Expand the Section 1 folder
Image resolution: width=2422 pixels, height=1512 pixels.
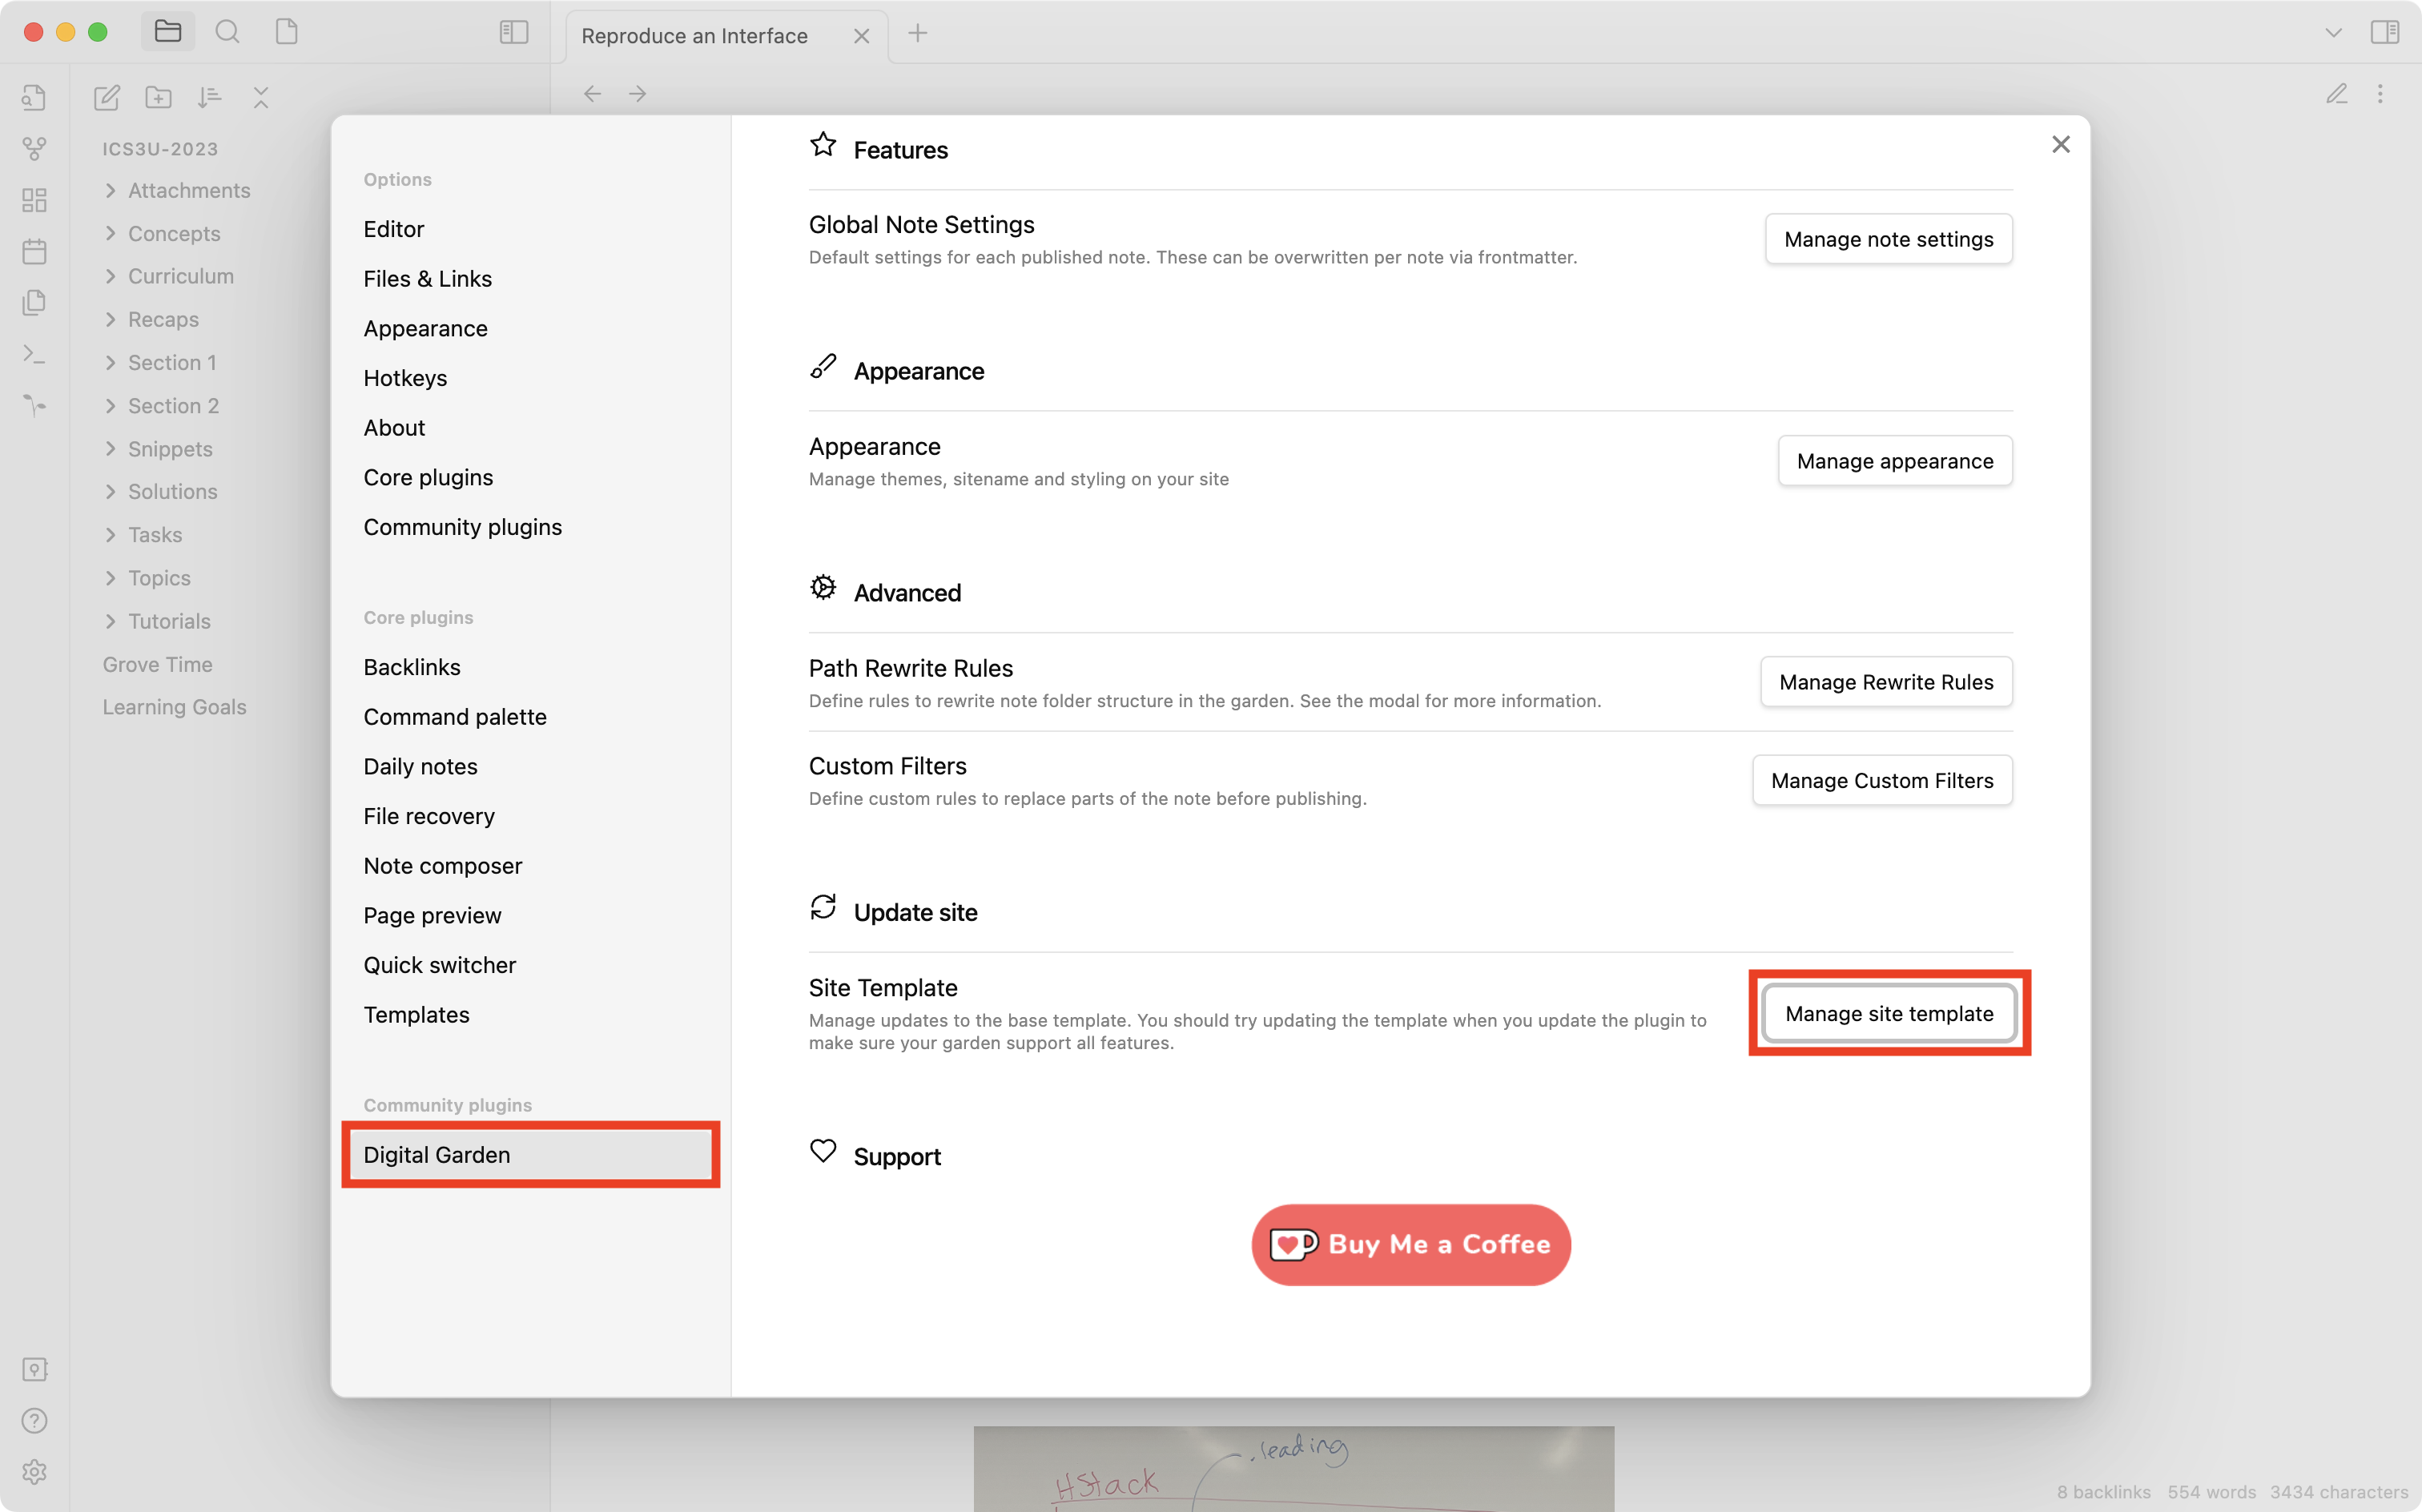(110, 362)
